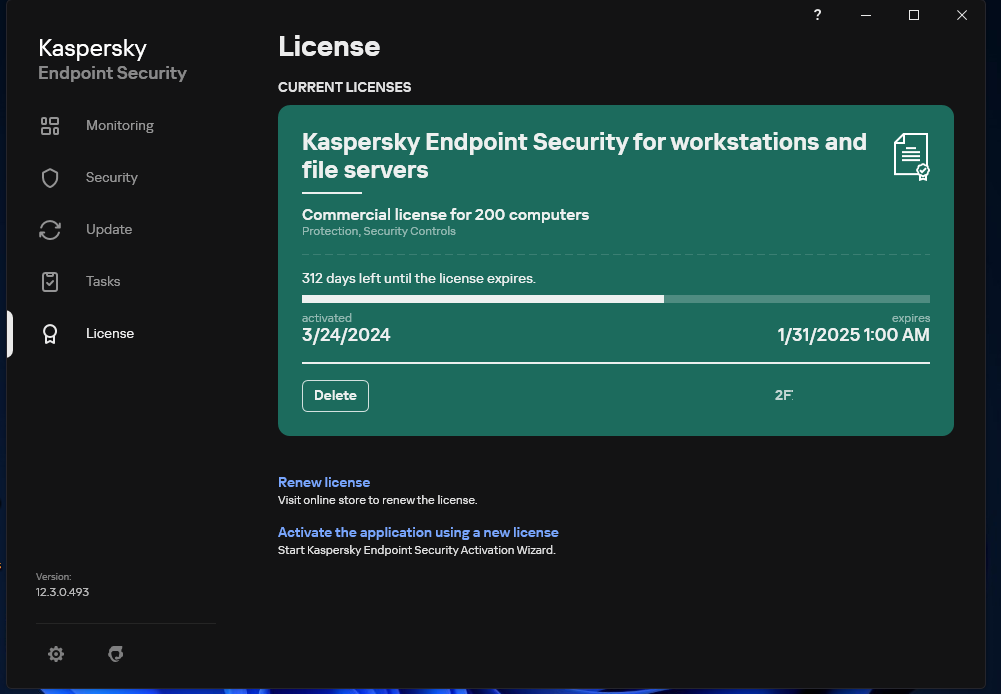Click the Tasks clipboard icon
Image resolution: width=1001 pixels, height=694 pixels.
point(50,282)
